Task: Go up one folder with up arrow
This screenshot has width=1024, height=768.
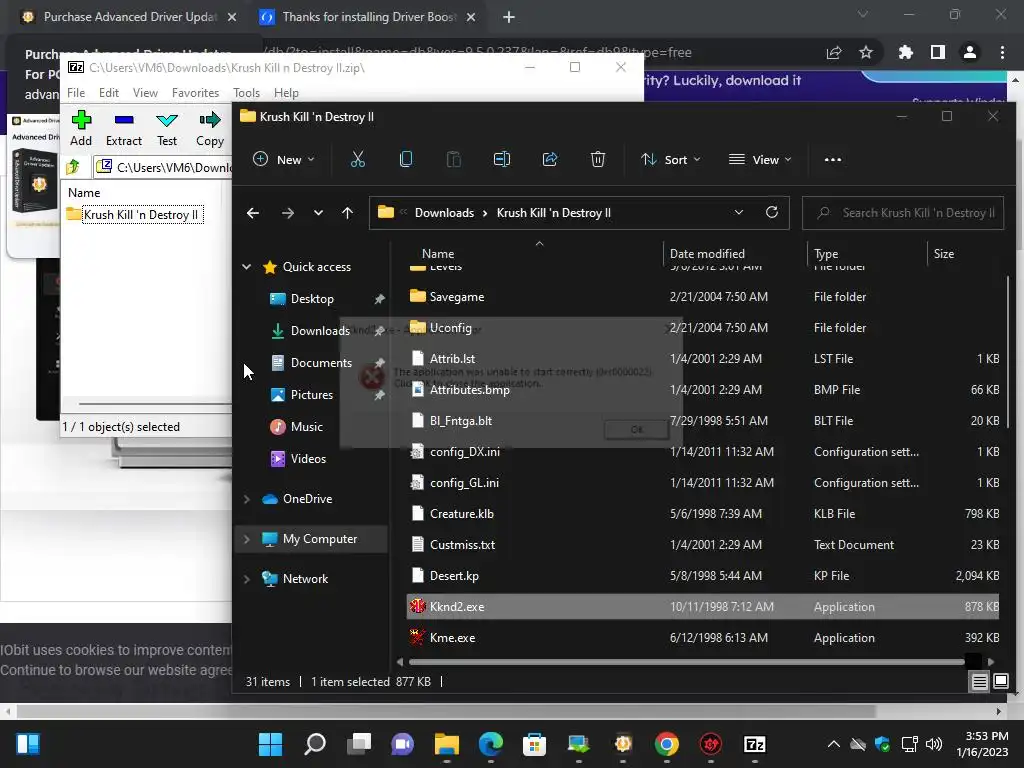Action: [347, 213]
